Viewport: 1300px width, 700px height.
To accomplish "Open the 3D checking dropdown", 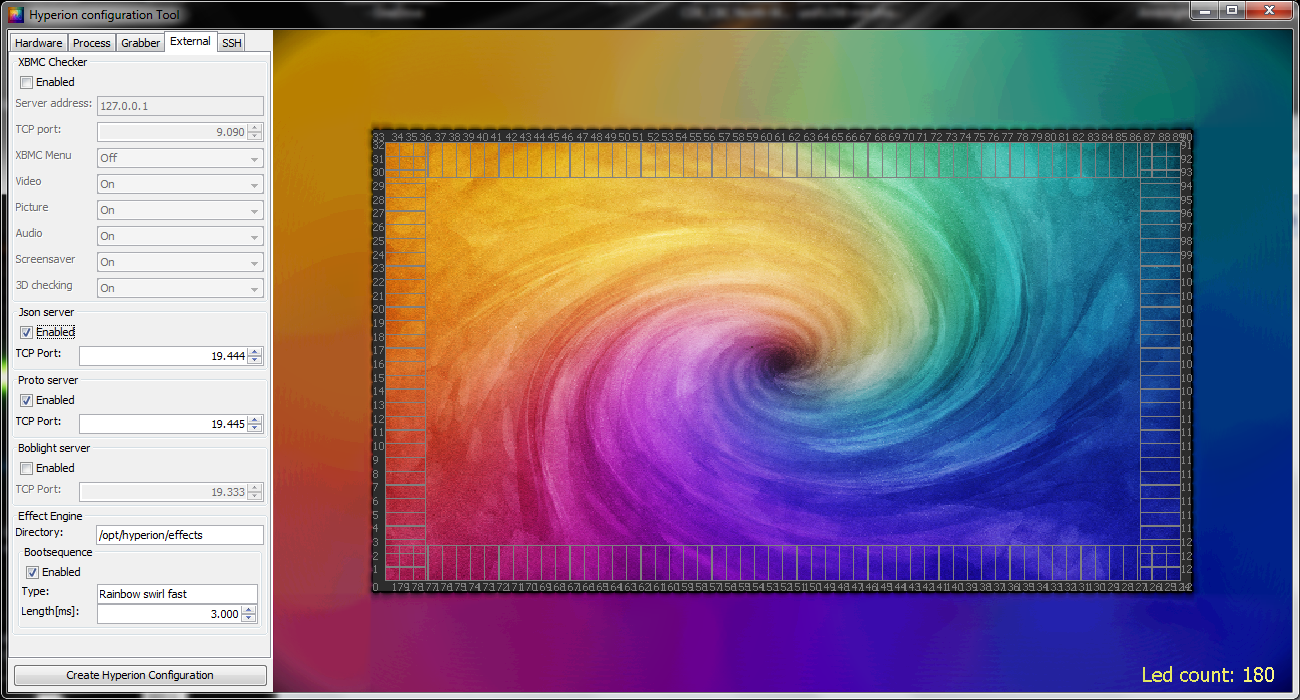I will click(x=180, y=288).
